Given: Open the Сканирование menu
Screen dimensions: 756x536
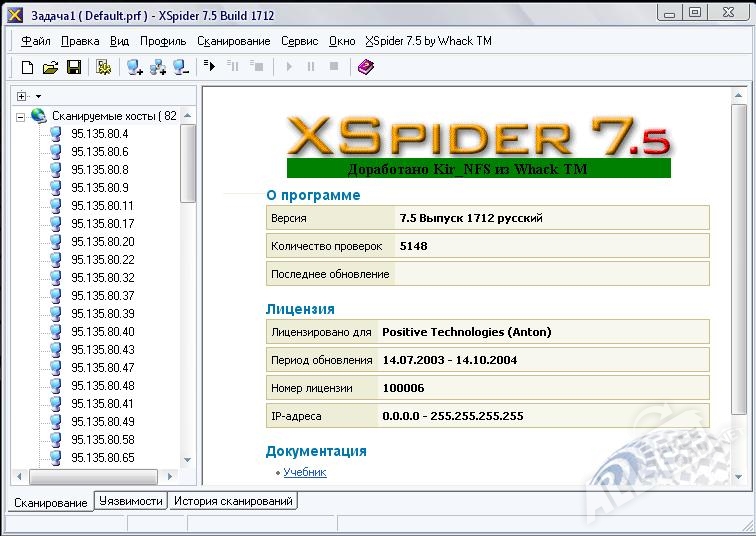Looking at the screenshot, I should pos(233,41).
